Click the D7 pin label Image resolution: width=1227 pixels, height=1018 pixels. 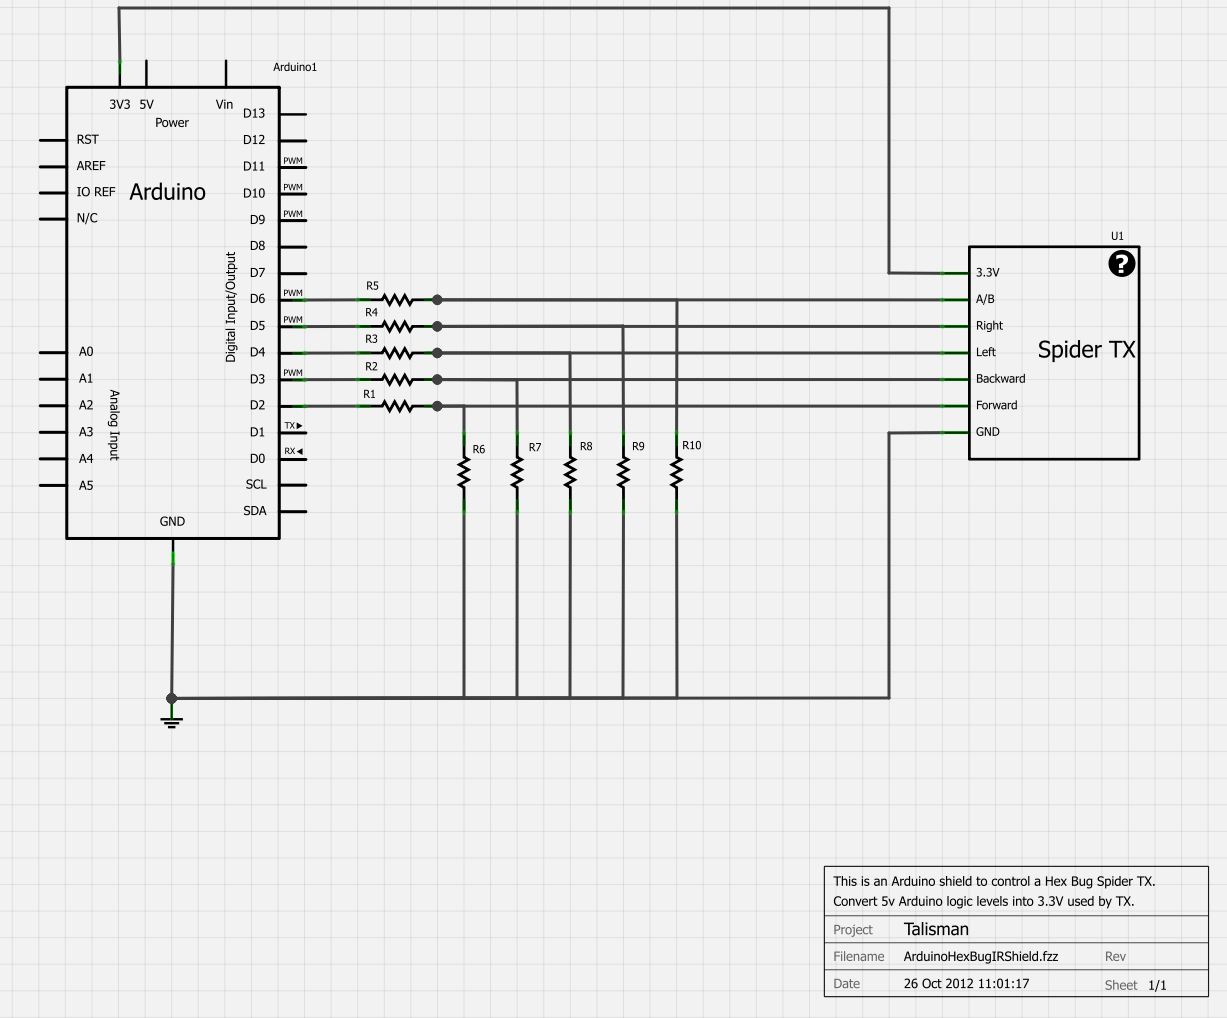point(257,273)
